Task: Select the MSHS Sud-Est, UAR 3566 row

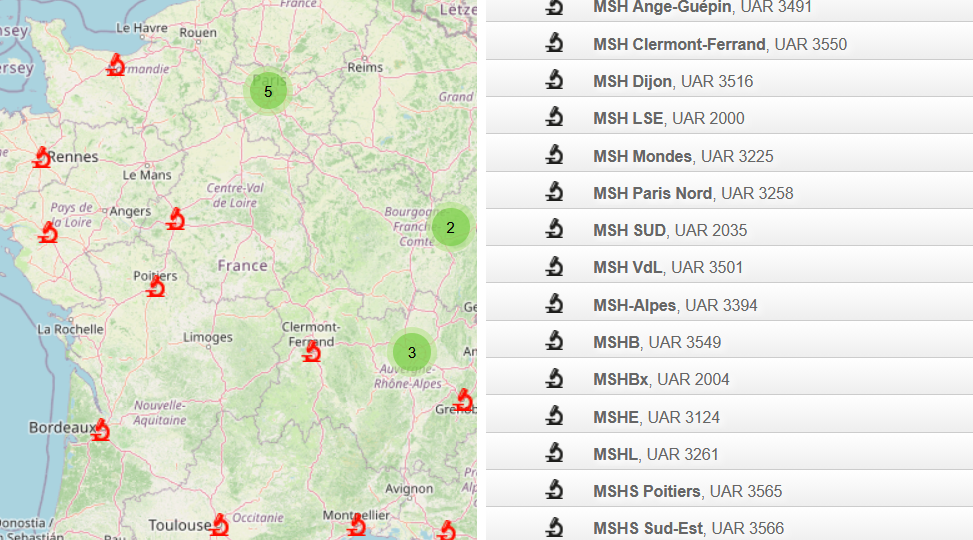Action: click(729, 524)
